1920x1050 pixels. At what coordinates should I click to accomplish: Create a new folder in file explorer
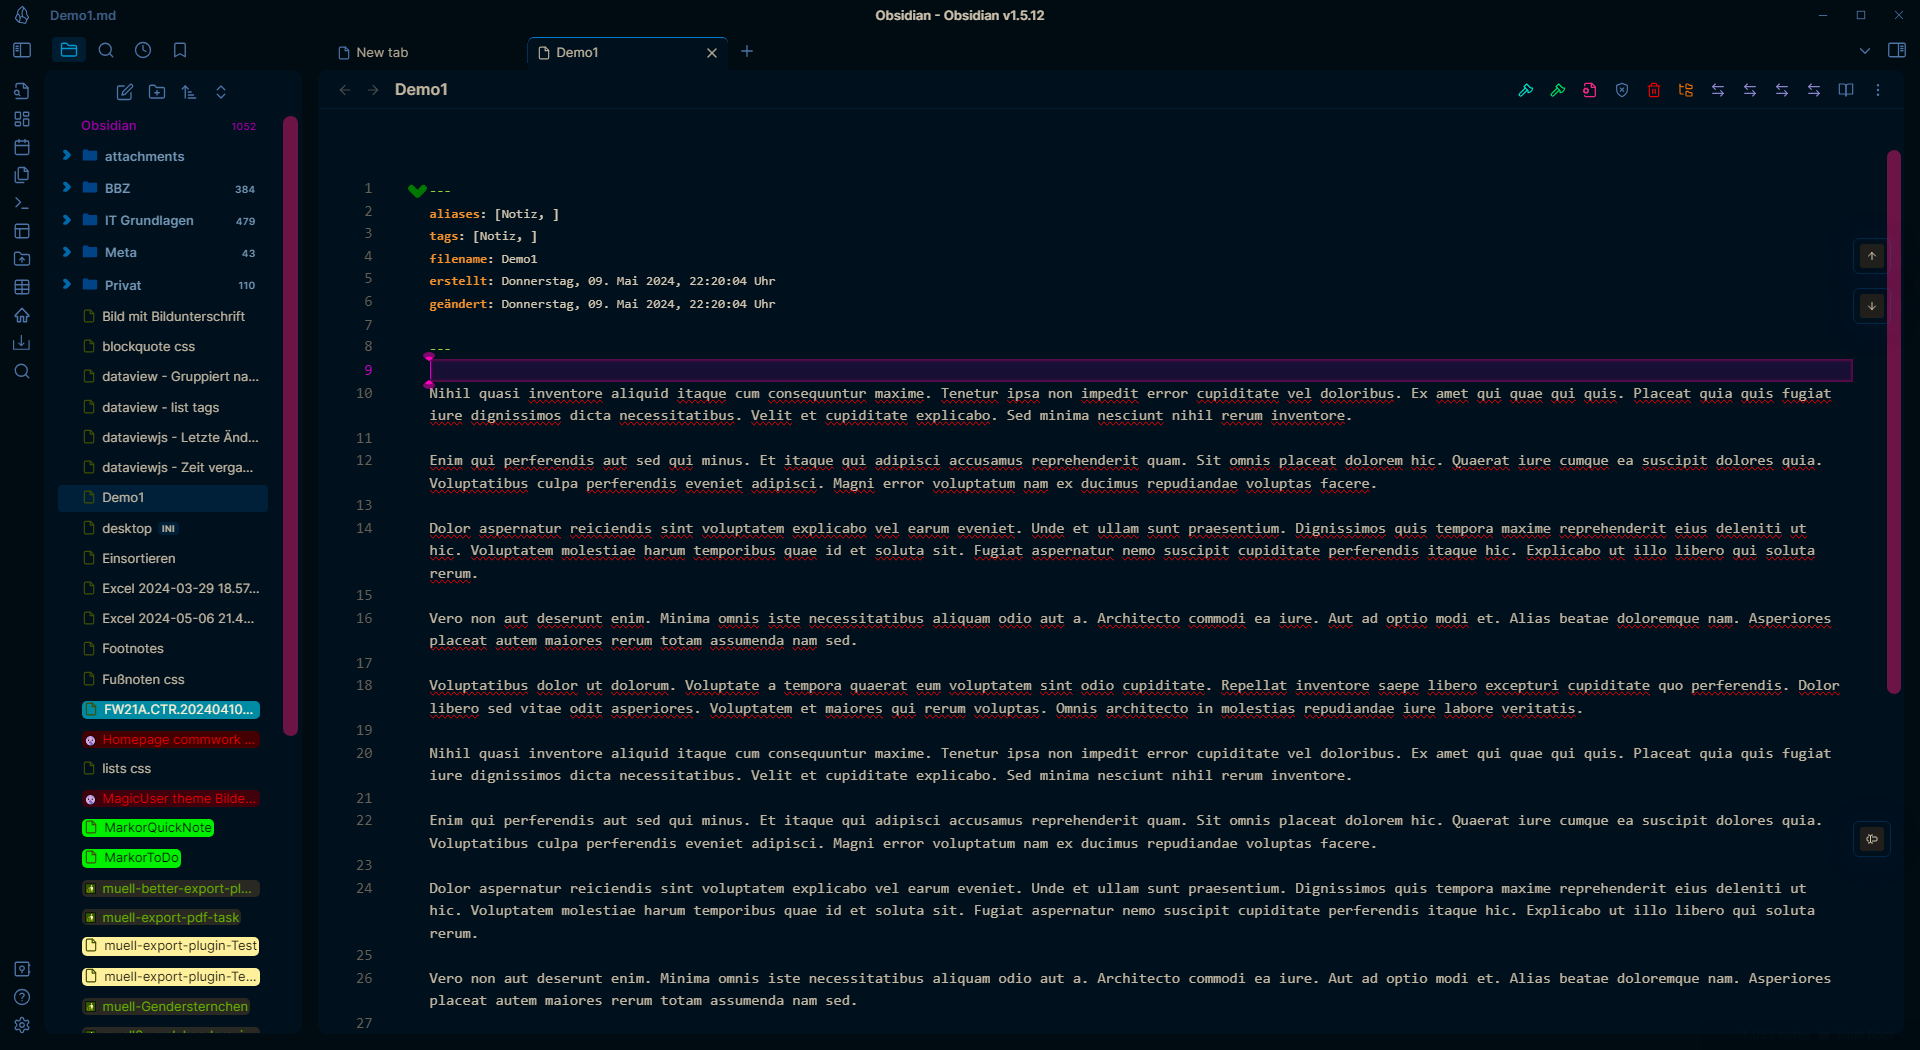(157, 92)
